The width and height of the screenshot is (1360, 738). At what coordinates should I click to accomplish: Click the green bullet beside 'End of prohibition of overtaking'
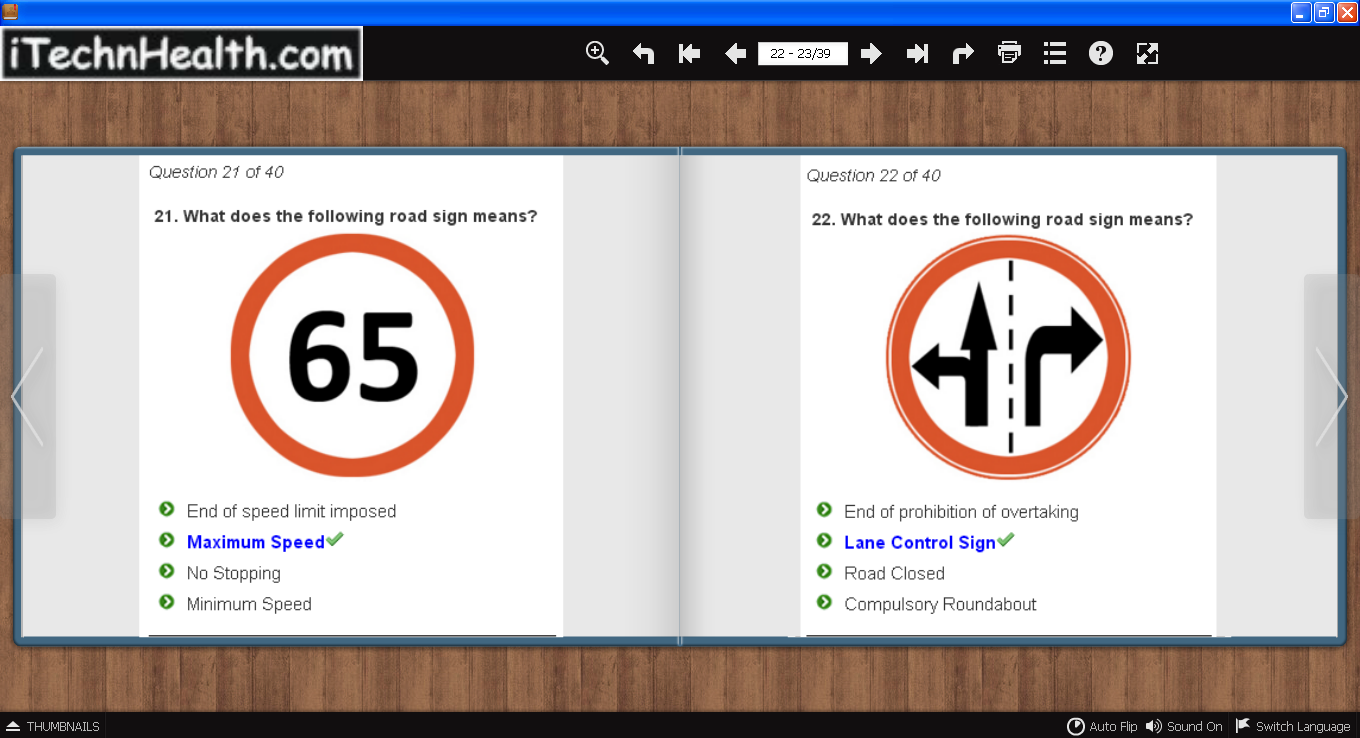point(824,510)
